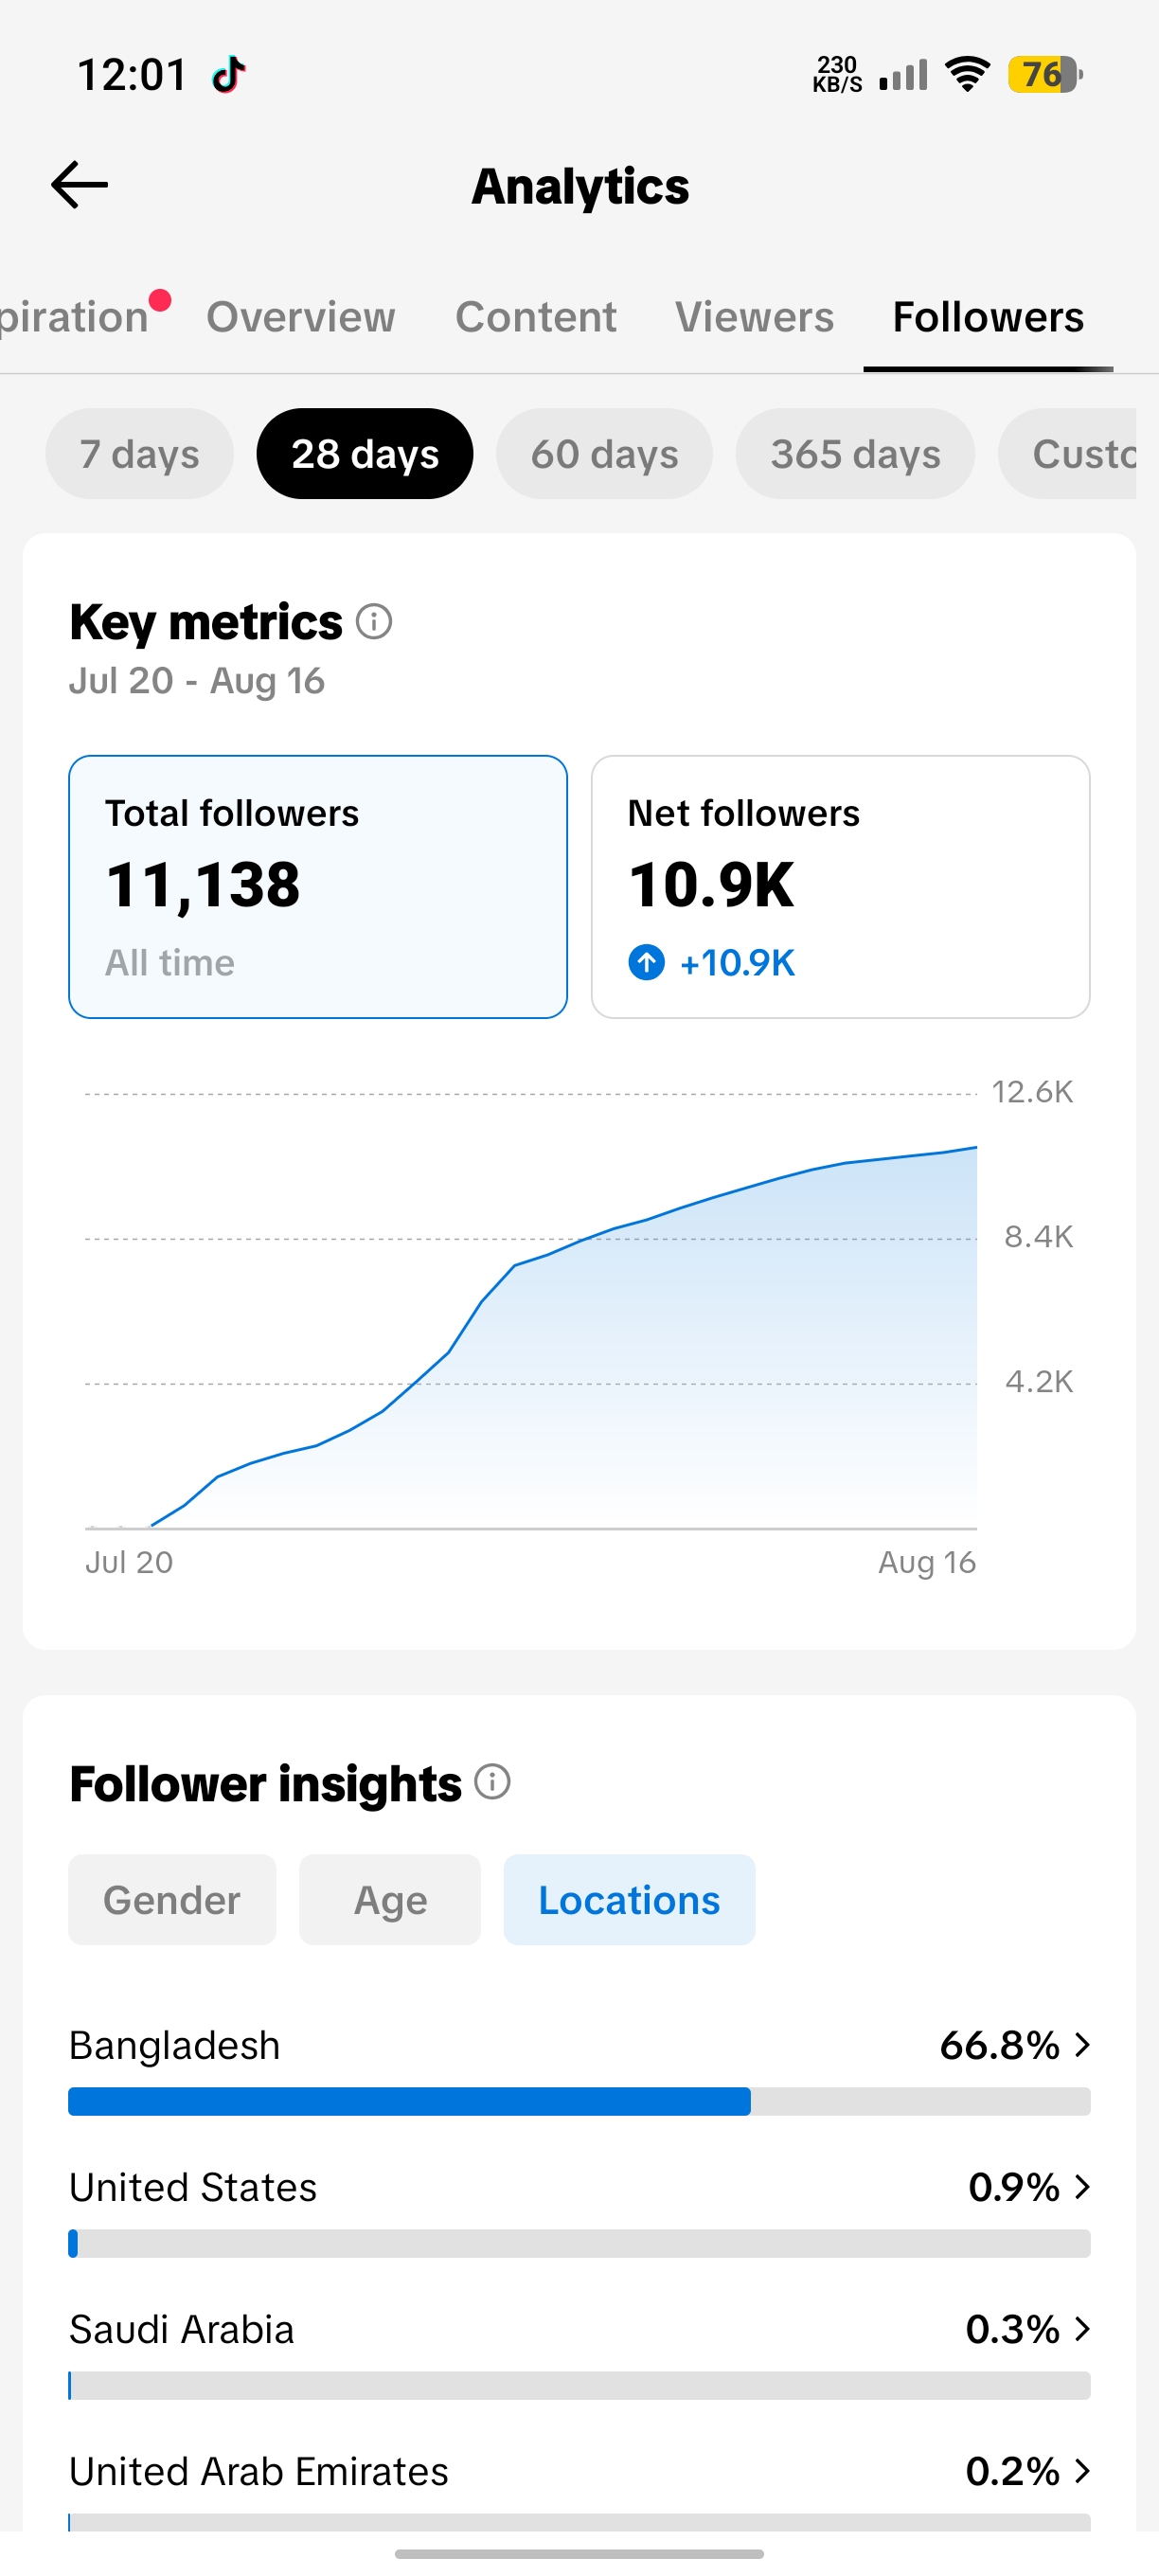
Task: Expand Saudi Arabia location chevron
Action: [x=1081, y=2329]
